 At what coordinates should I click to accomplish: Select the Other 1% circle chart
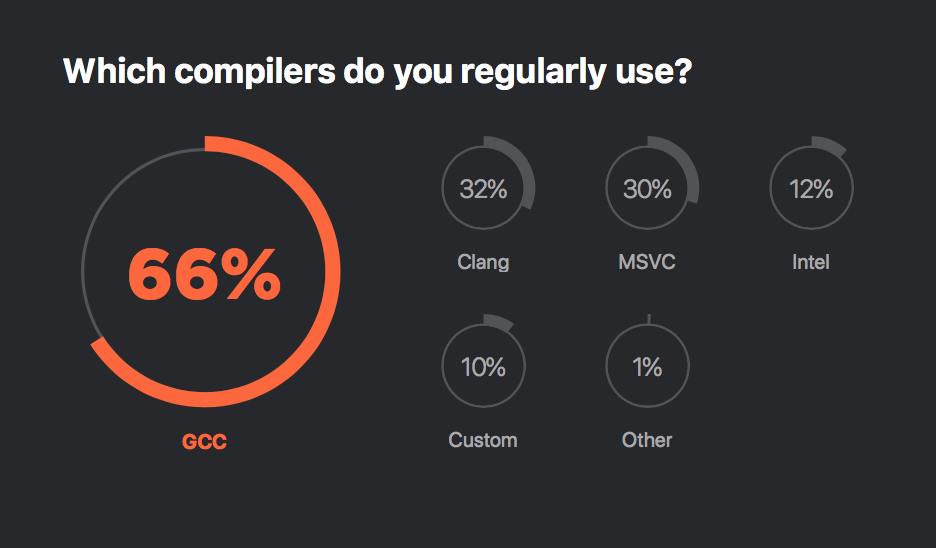[648, 361]
